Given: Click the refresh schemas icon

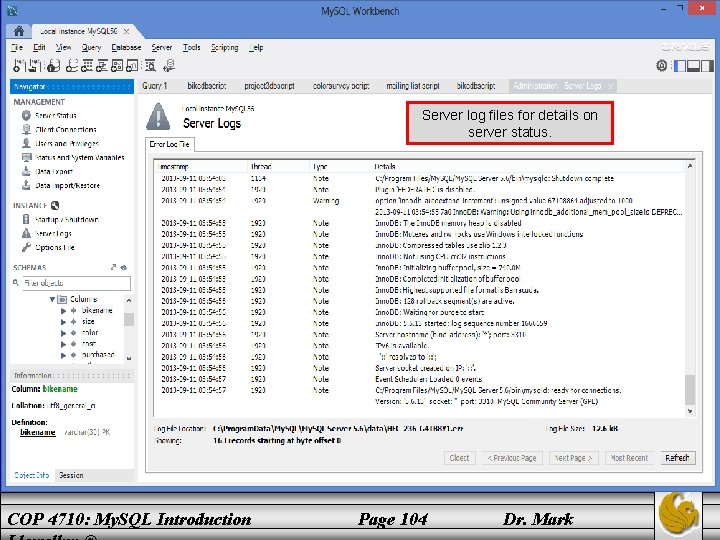Looking at the screenshot, I should [x=124, y=267].
